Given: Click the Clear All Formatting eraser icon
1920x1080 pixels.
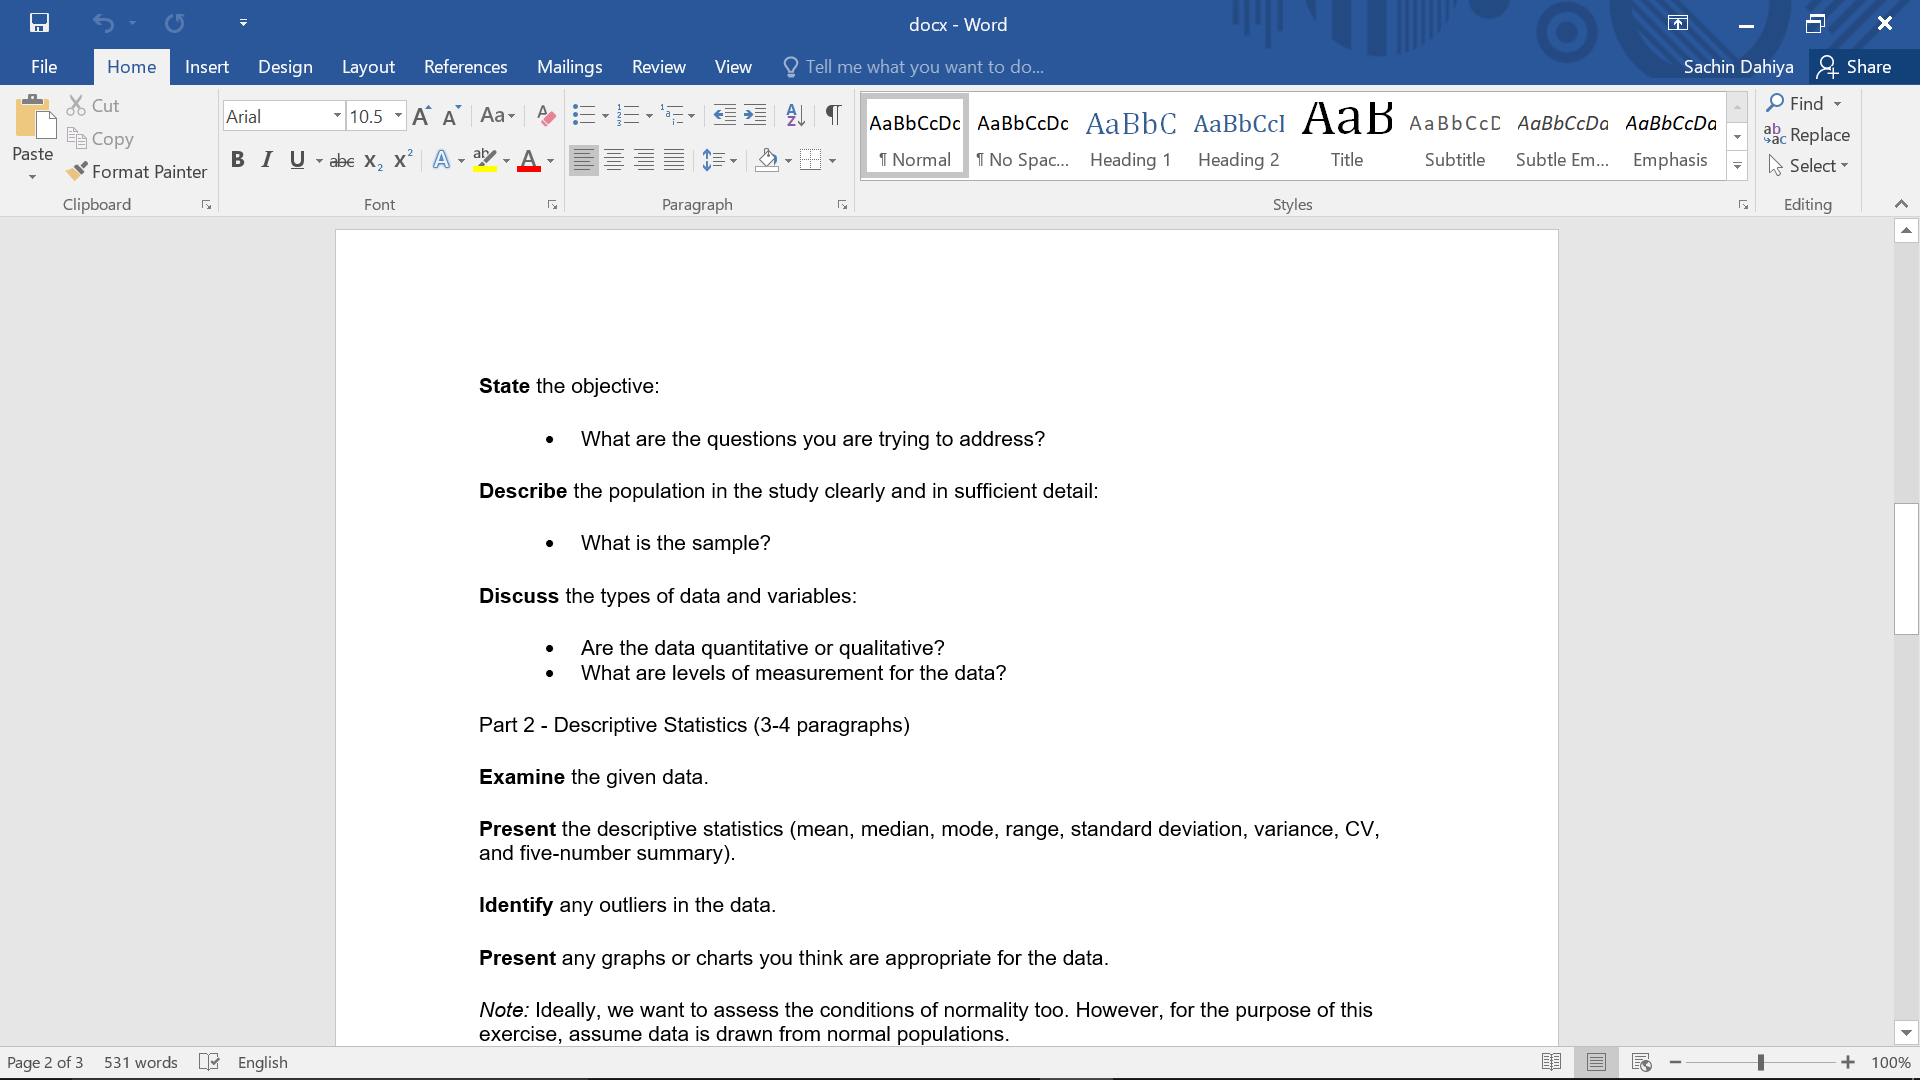Looking at the screenshot, I should [545, 116].
